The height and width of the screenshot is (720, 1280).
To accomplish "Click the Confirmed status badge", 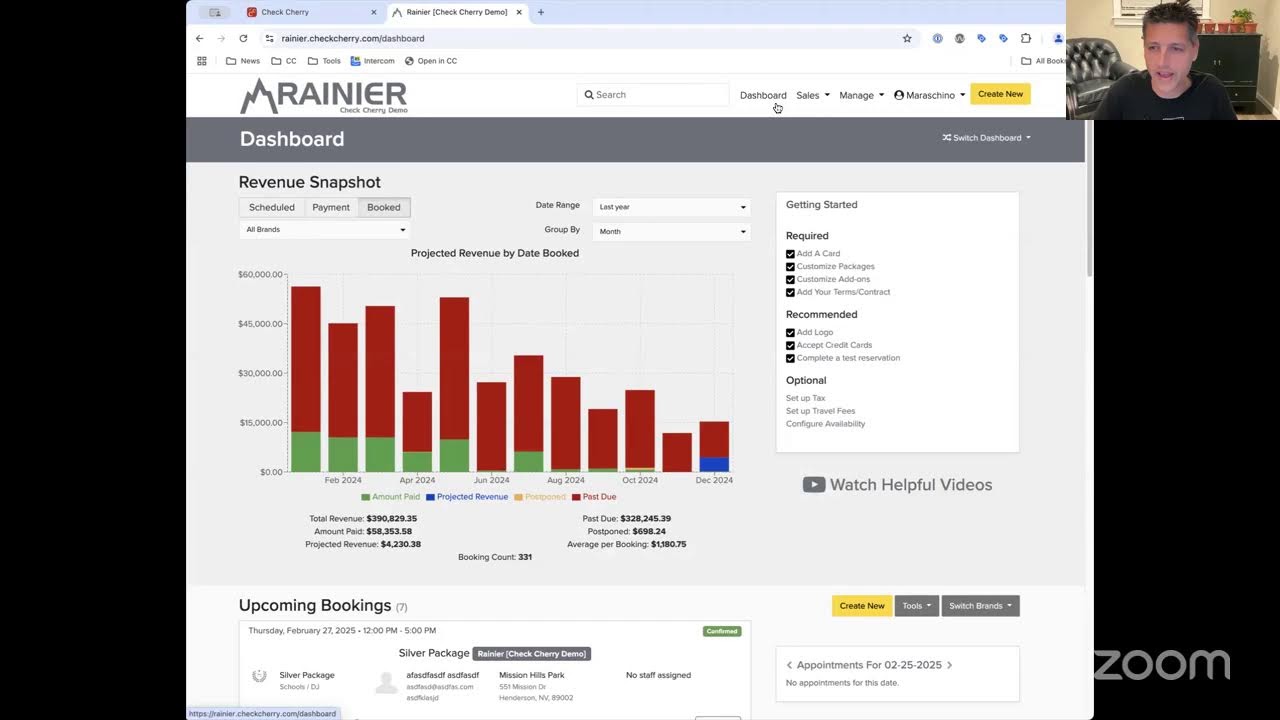I will [x=722, y=631].
